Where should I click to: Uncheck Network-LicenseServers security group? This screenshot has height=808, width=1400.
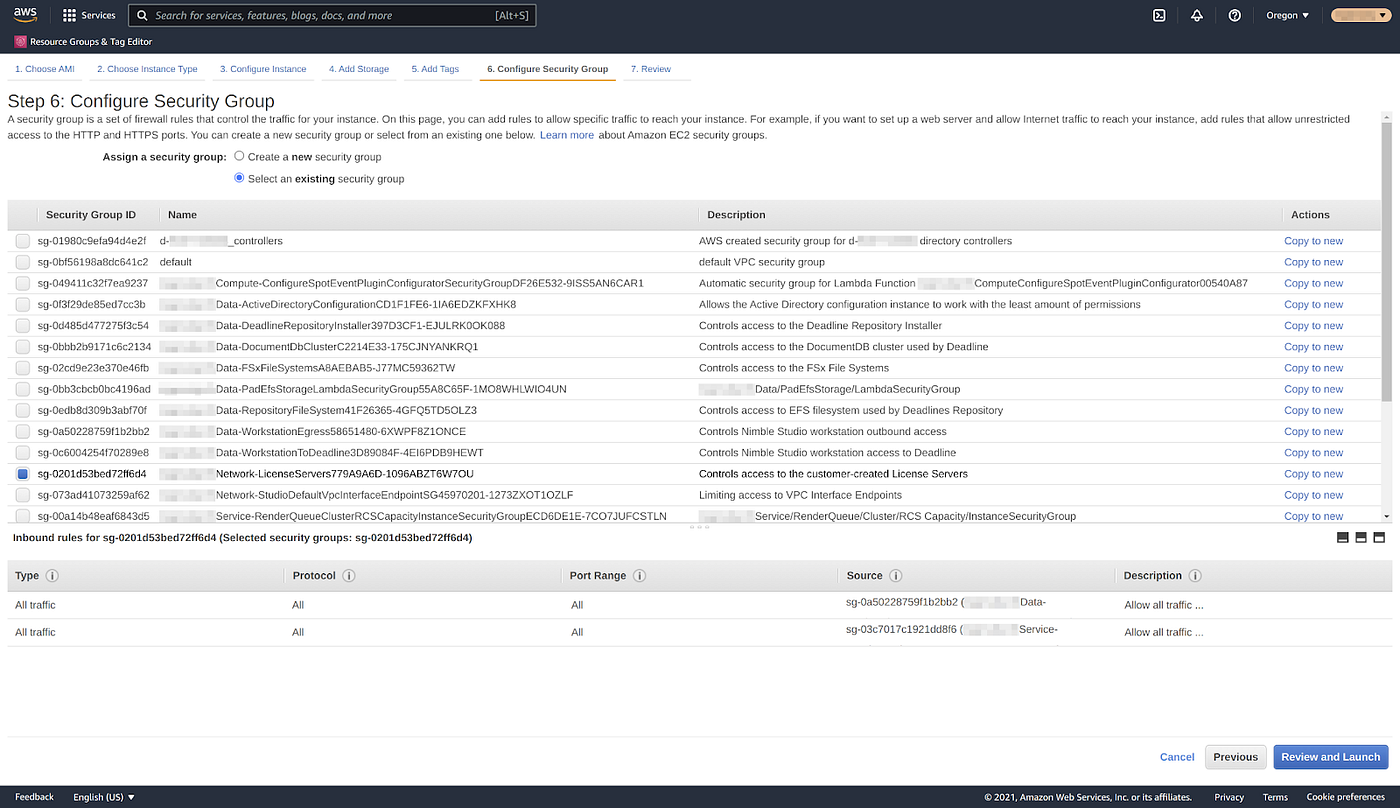coord(23,474)
